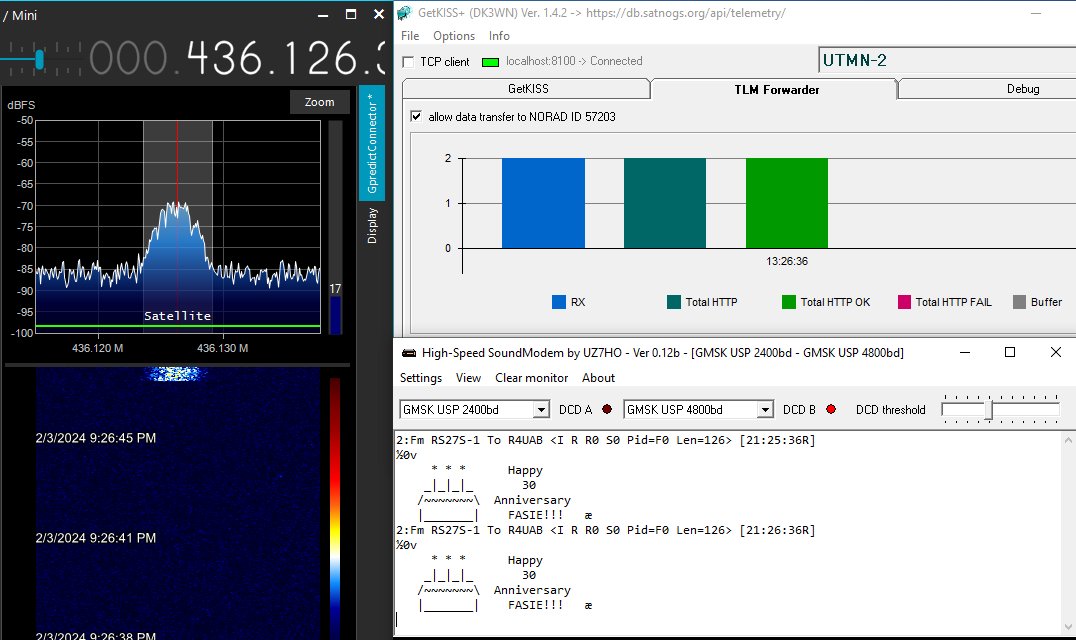Click the green connection status indicator
Screen dimensions: 1076x640
(490, 62)
